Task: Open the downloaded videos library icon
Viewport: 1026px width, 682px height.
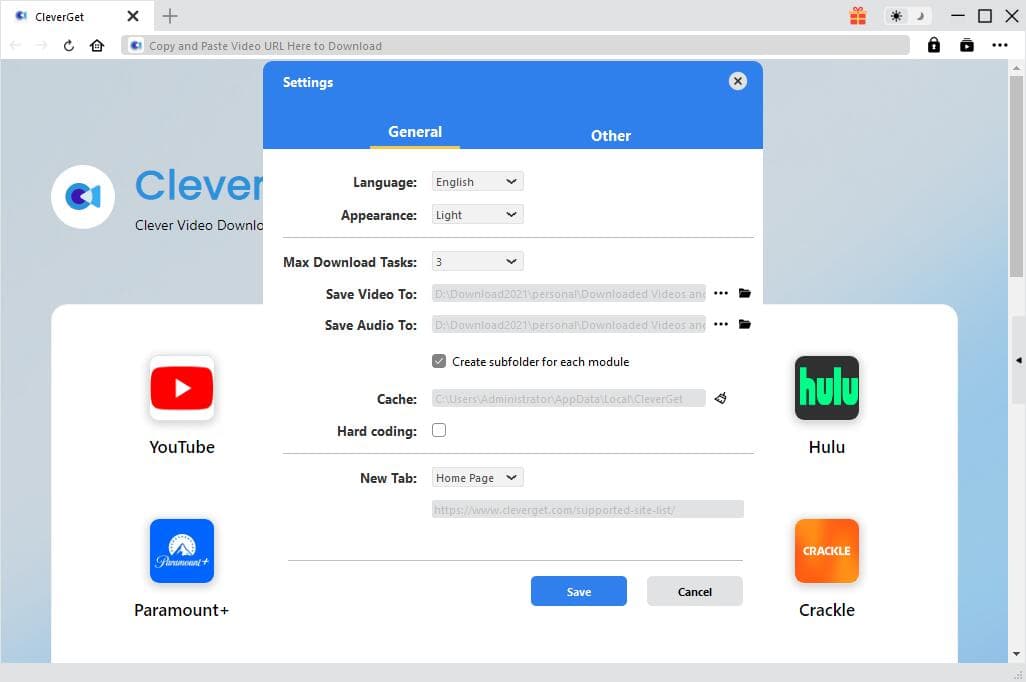Action: (966, 45)
